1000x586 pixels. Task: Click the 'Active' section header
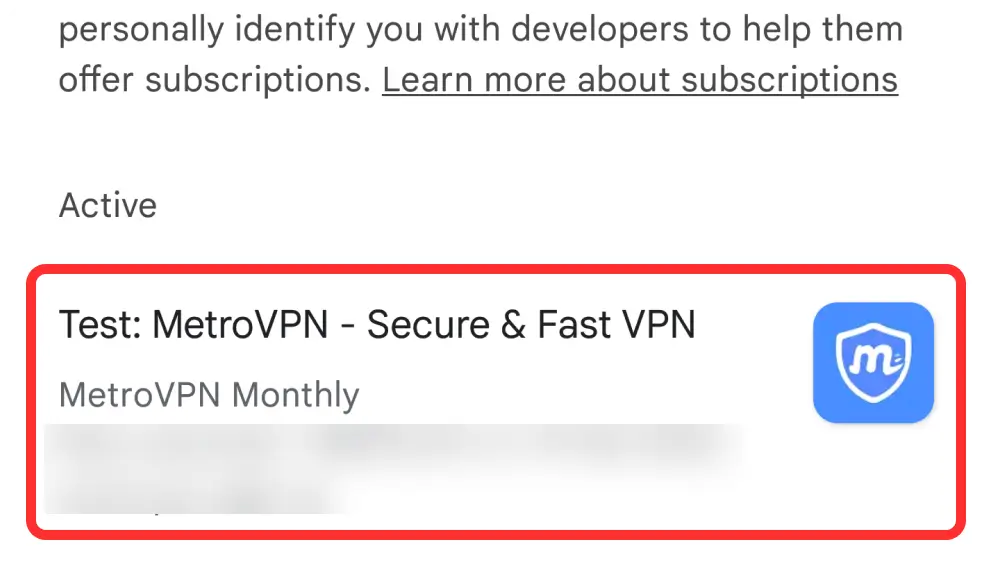tap(107, 205)
